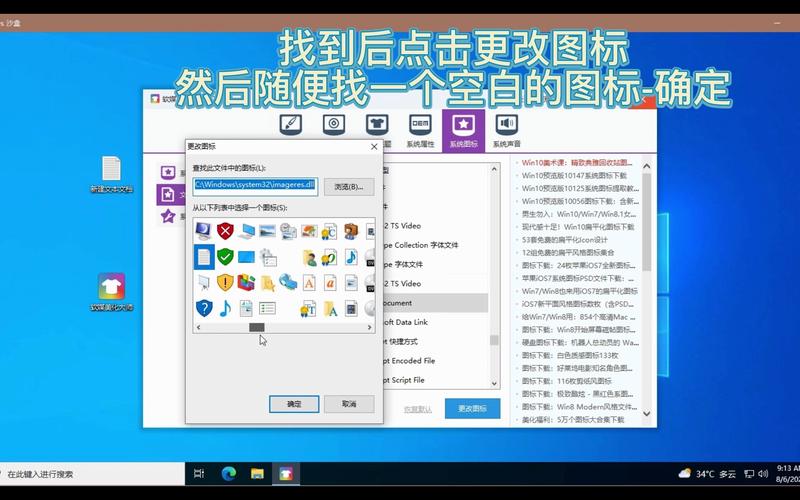
Task: Open the OEM 系统属性 tab
Action: (420, 131)
